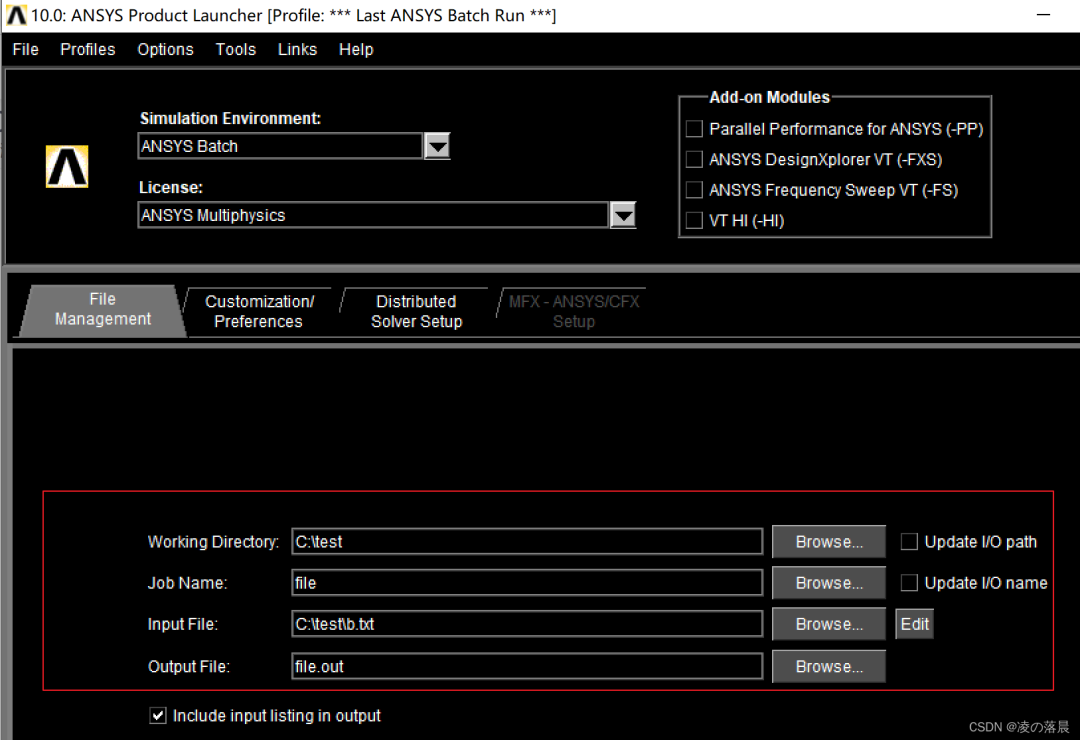This screenshot has width=1080, height=740.
Task: Click the ANSYS logo icon
Action: pos(66,167)
